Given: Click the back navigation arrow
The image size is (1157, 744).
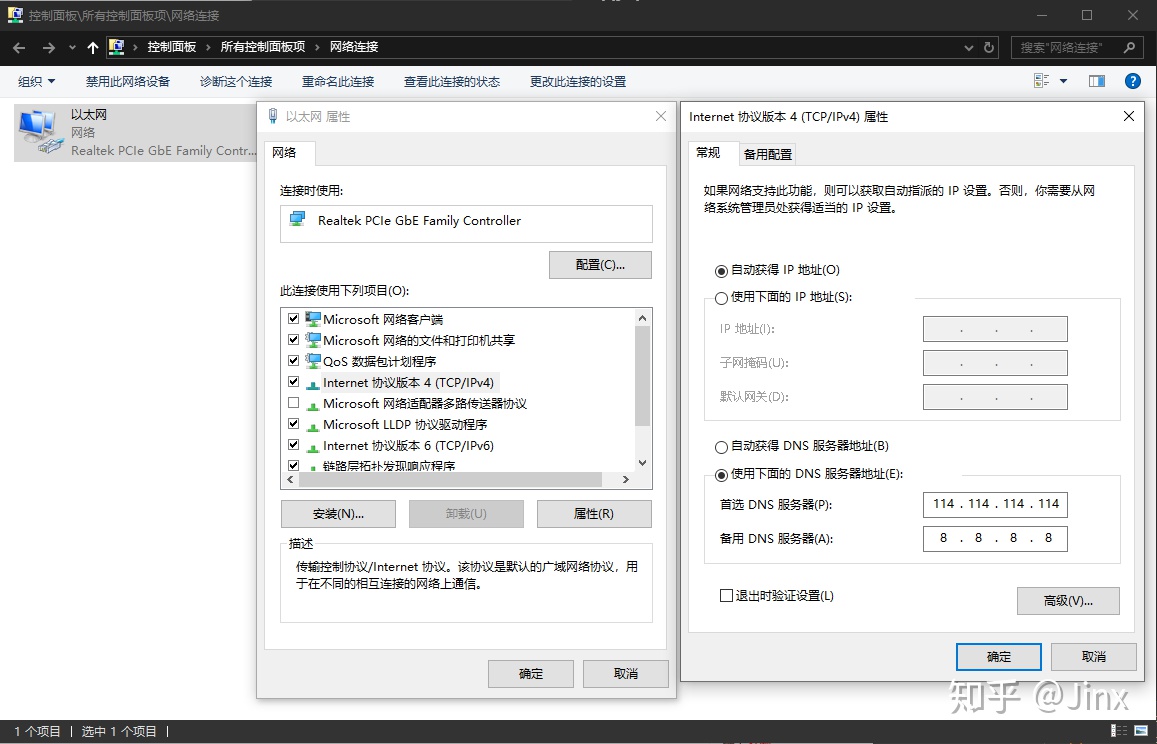Looking at the screenshot, I should (17, 47).
